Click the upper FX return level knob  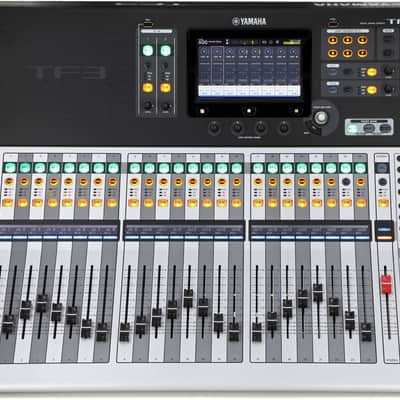point(388,71)
